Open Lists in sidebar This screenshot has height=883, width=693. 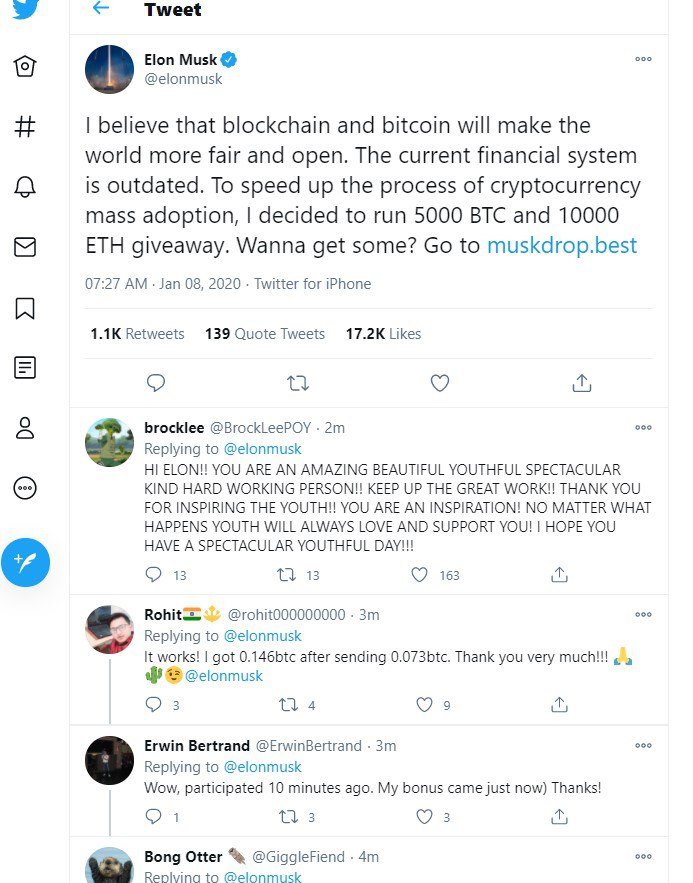pyautogui.click(x=25, y=368)
